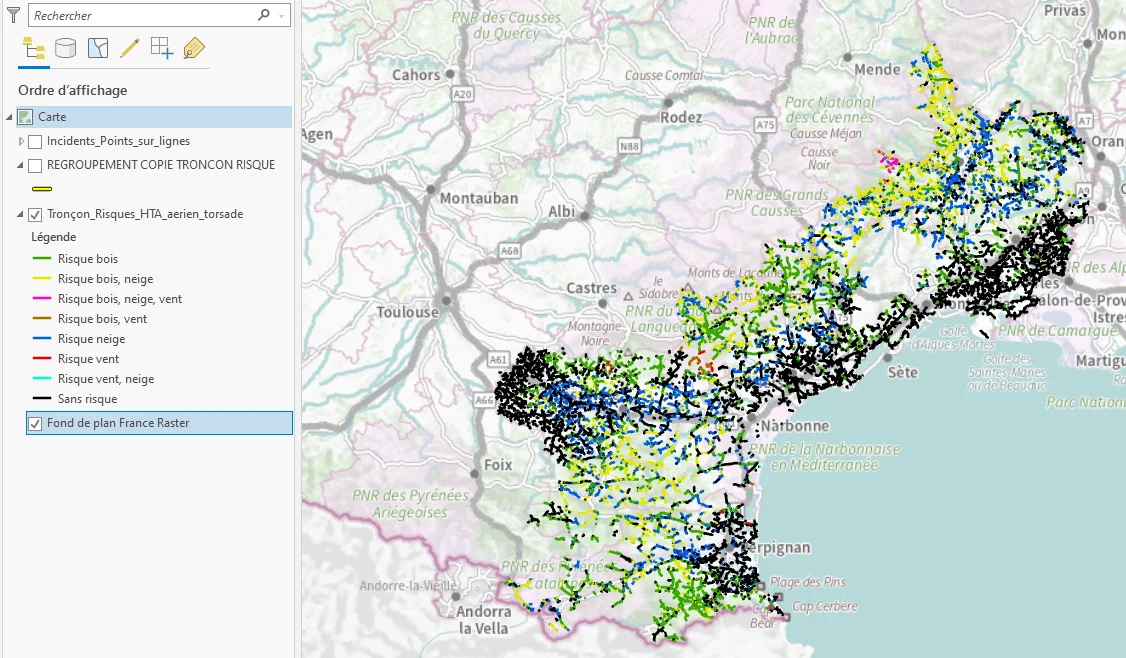Image resolution: width=1126 pixels, height=658 pixels.
Task: Select REGROUPEMENT COPIE TRONCON RISQUE layer name
Action: (161, 164)
